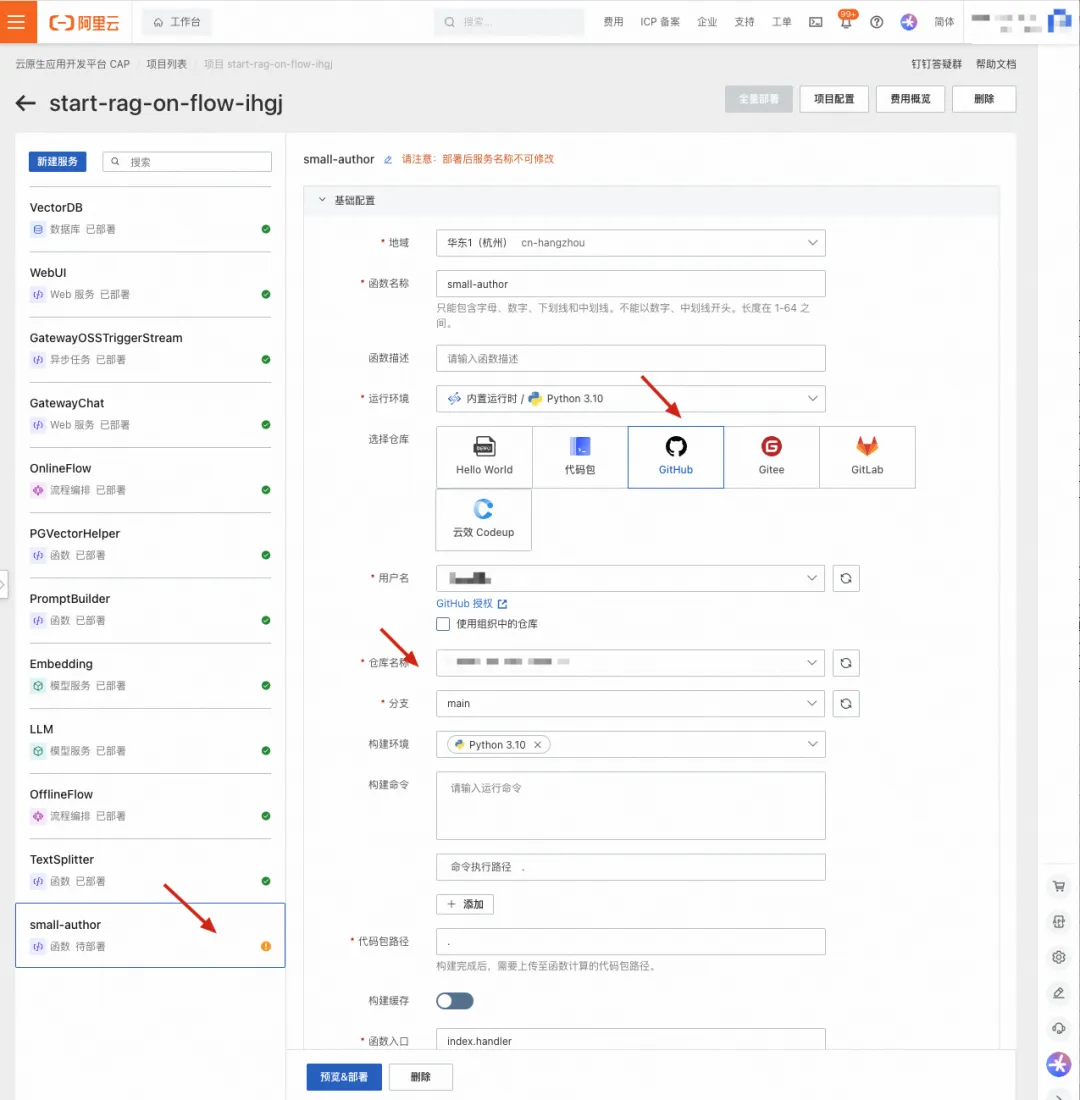This screenshot has width=1080, height=1100.
Task: Select Gitee as the repository source
Action: point(771,457)
